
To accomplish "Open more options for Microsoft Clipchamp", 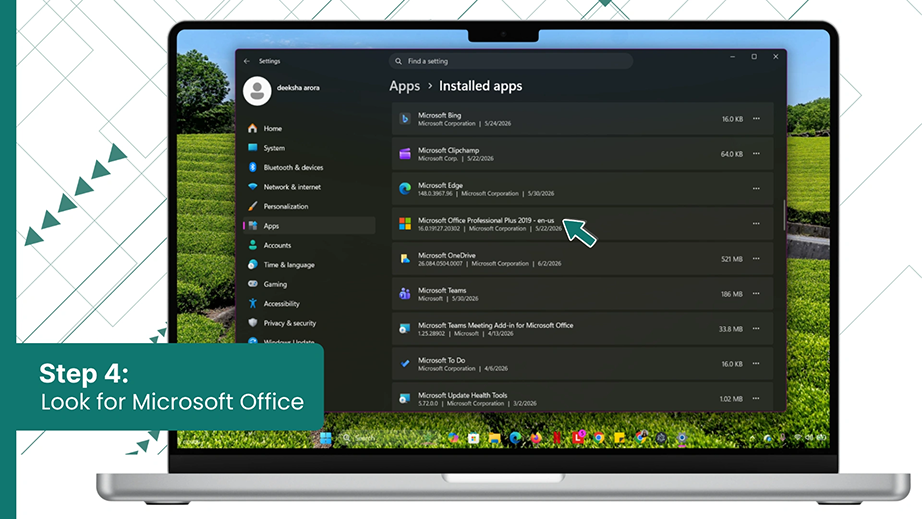I will coord(756,153).
